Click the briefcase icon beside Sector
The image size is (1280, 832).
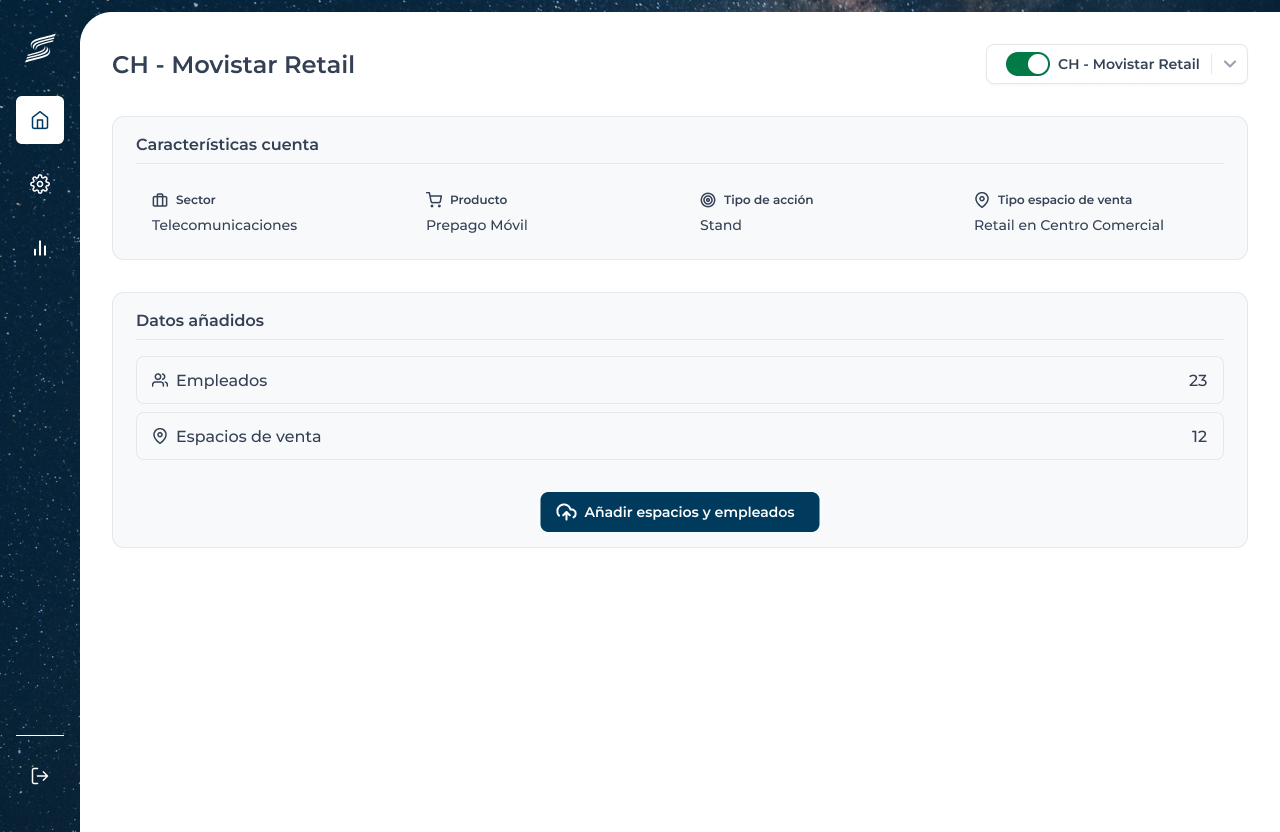tap(160, 200)
